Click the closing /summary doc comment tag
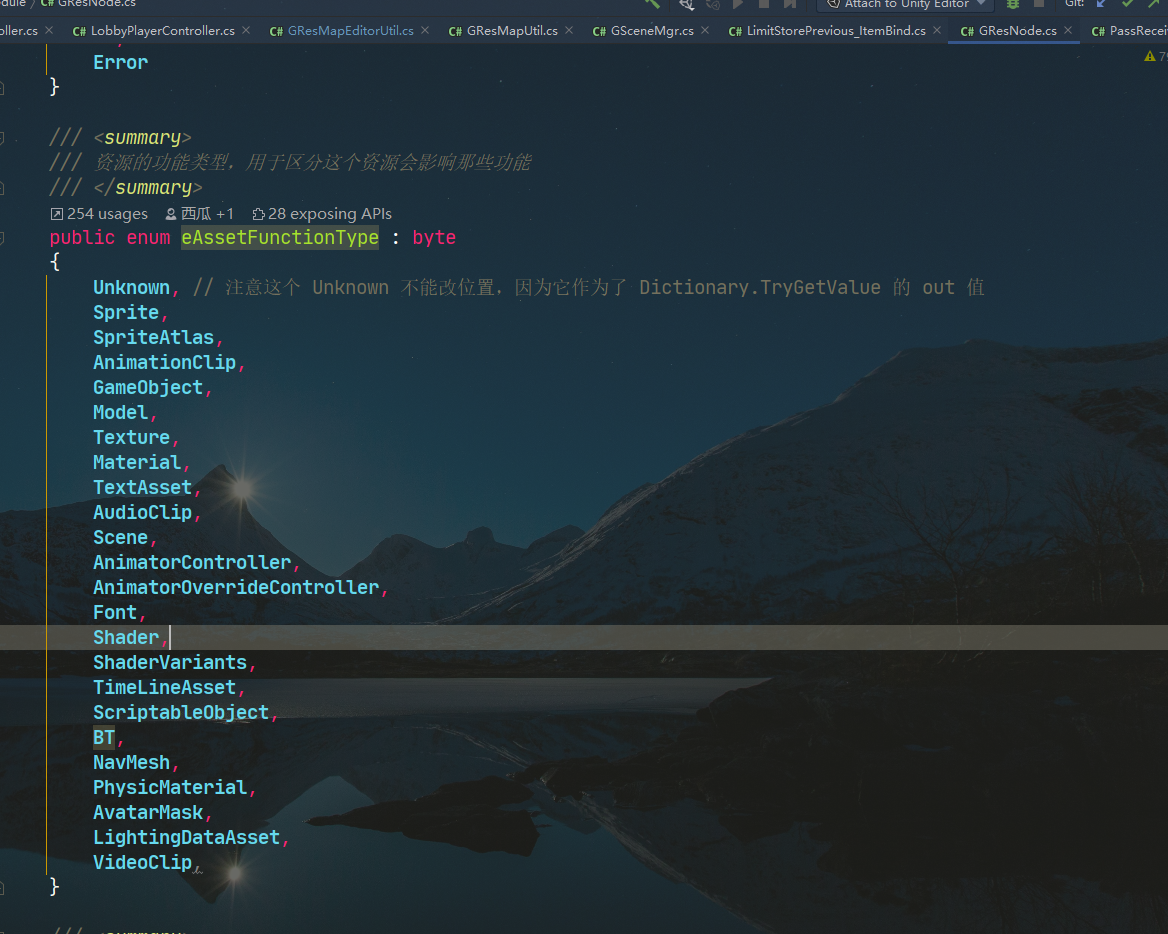Viewport: 1168px width, 934px height. pos(147,188)
